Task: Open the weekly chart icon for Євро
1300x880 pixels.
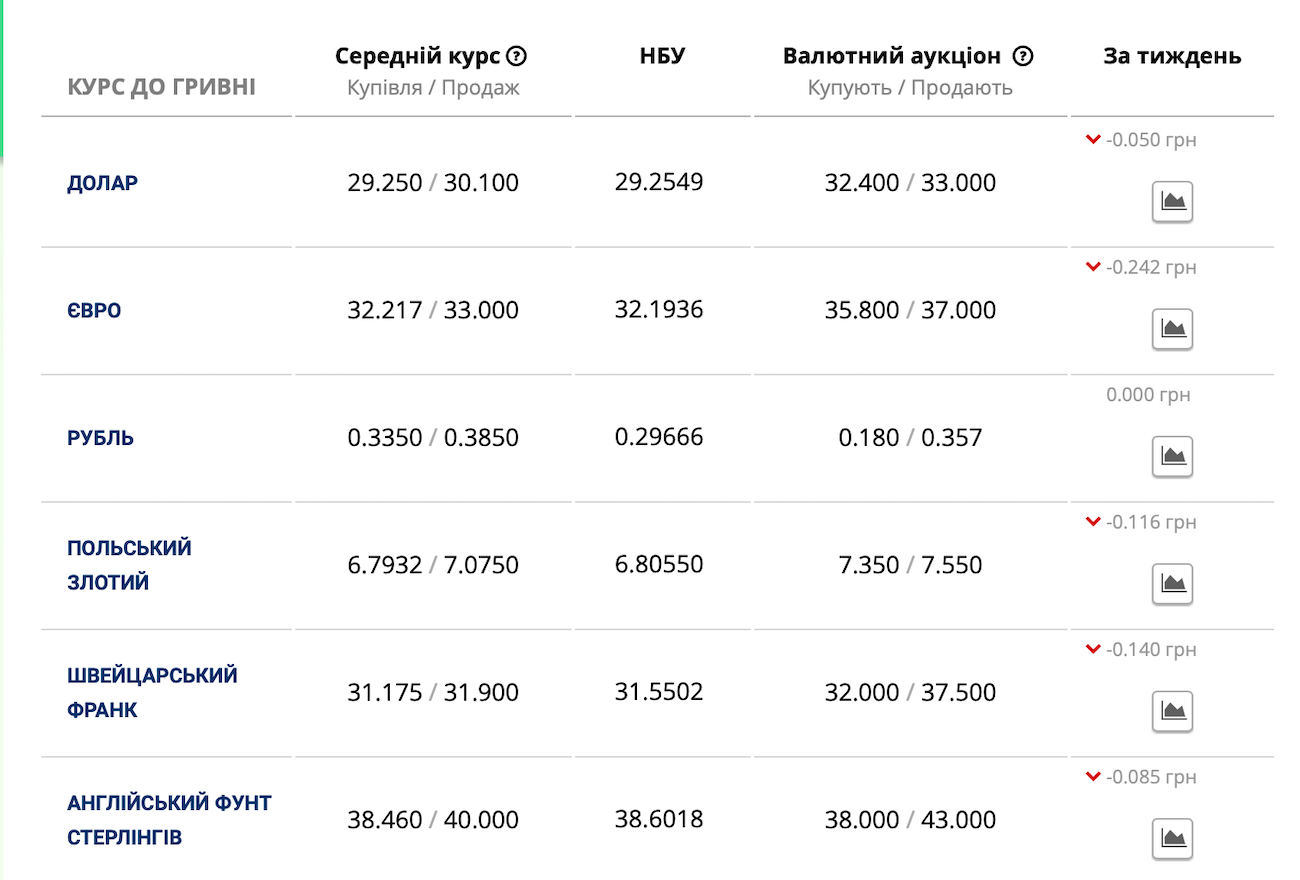Action: tap(1172, 329)
